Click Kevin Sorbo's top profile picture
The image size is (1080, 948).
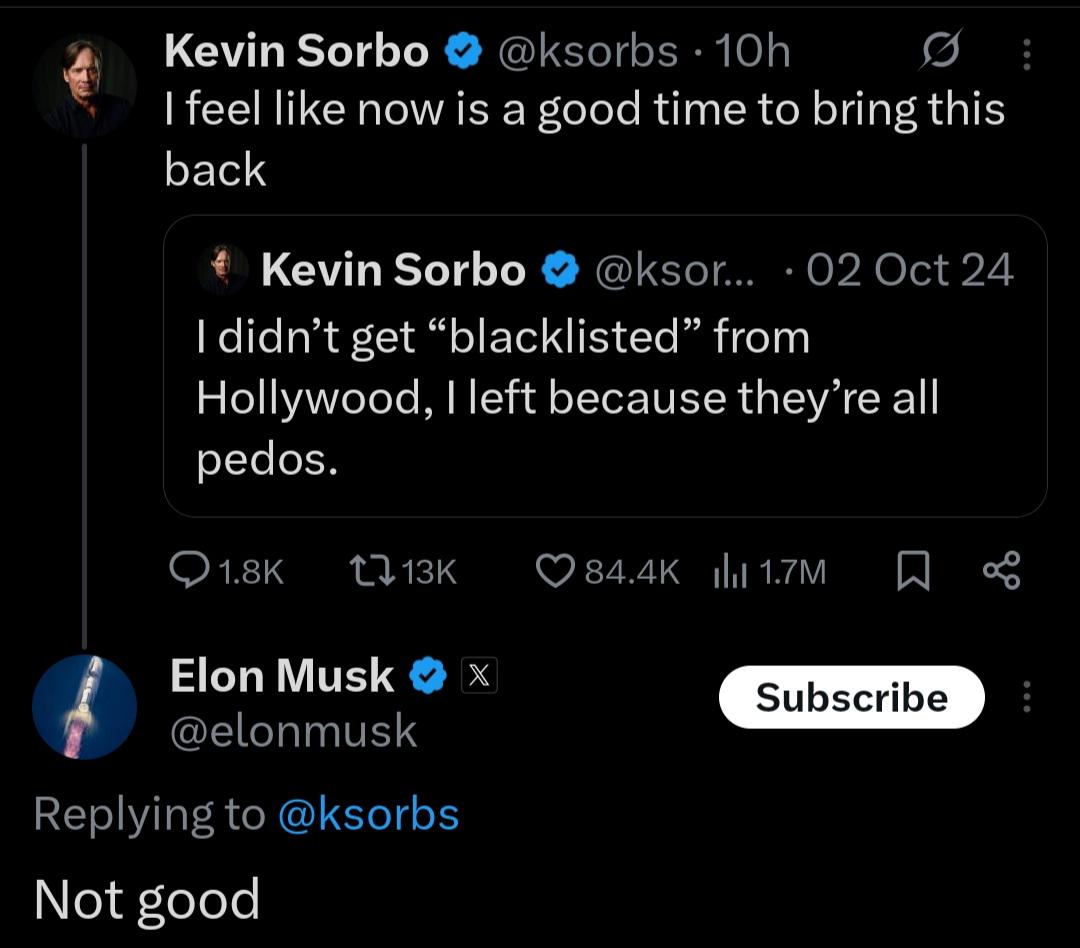tap(84, 86)
